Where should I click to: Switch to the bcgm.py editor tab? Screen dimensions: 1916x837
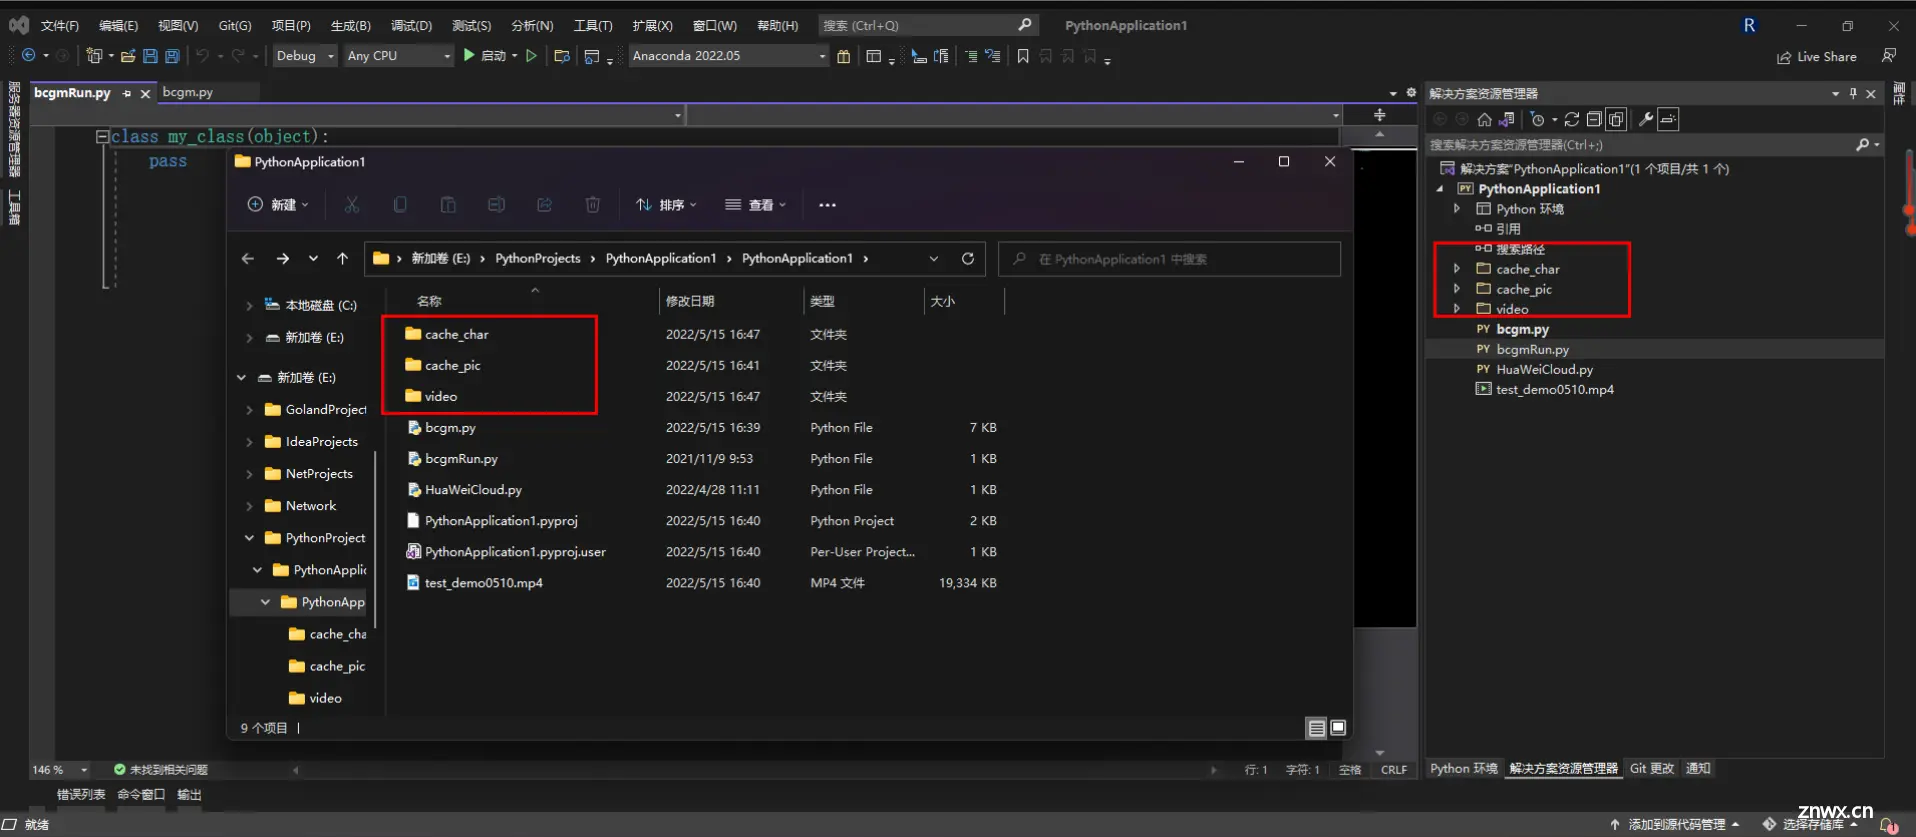[x=188, y=92]
